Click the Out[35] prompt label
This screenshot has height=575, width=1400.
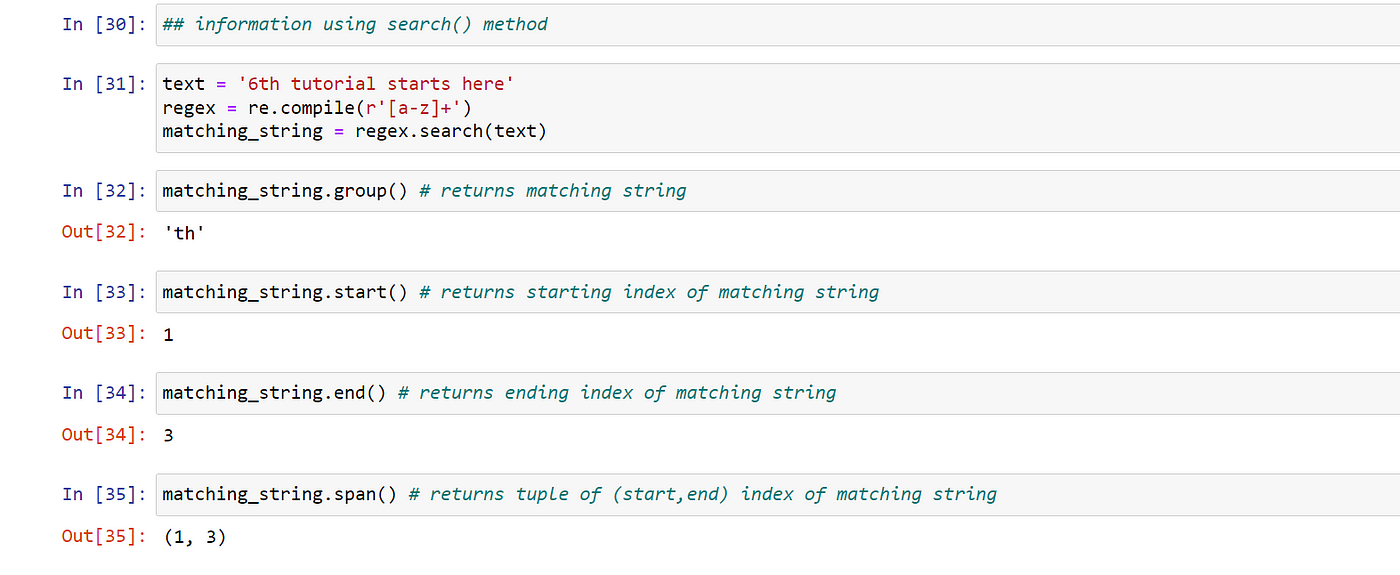point(104,536)
